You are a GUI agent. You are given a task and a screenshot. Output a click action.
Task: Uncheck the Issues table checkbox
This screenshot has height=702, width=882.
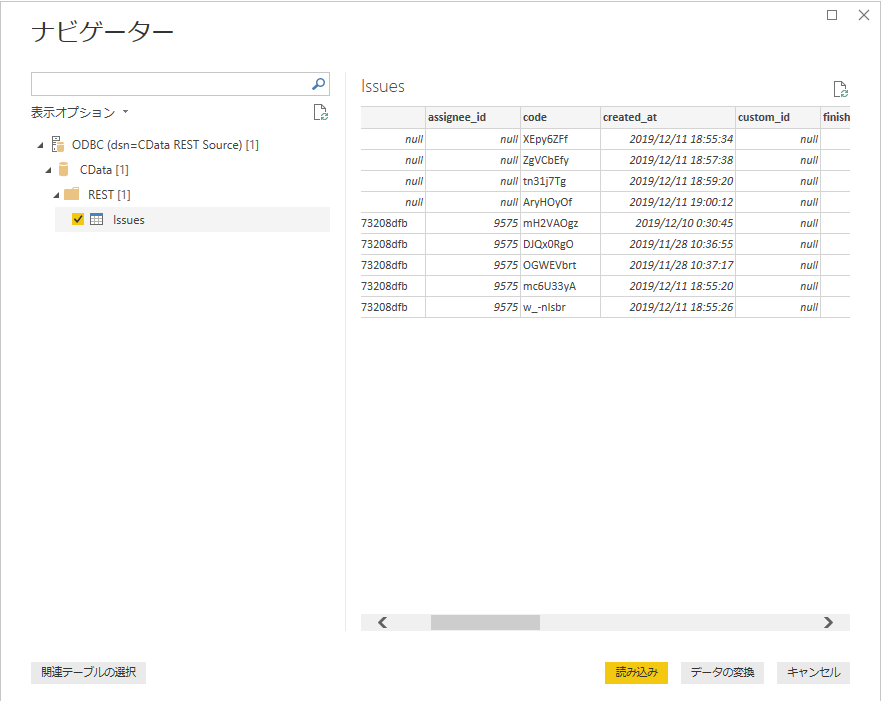(x=78, y=219)
